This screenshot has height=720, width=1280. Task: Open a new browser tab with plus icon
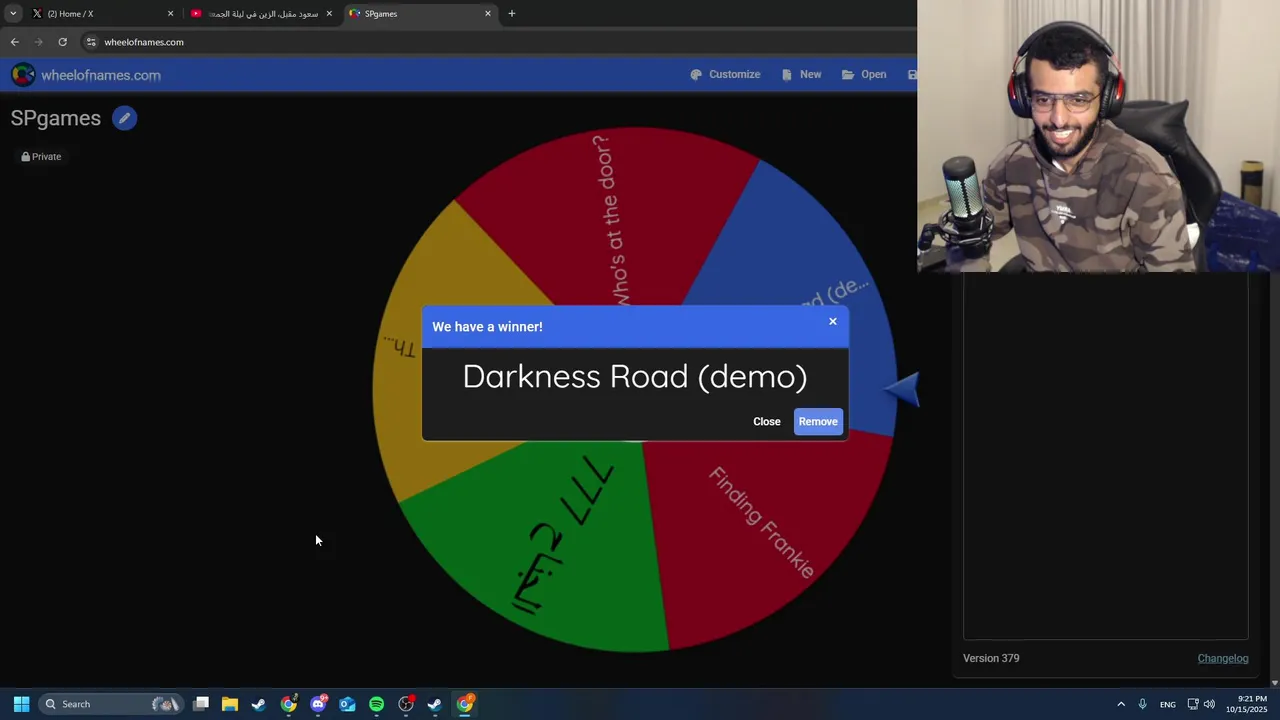pyautogui.click(x=512, y=13)
